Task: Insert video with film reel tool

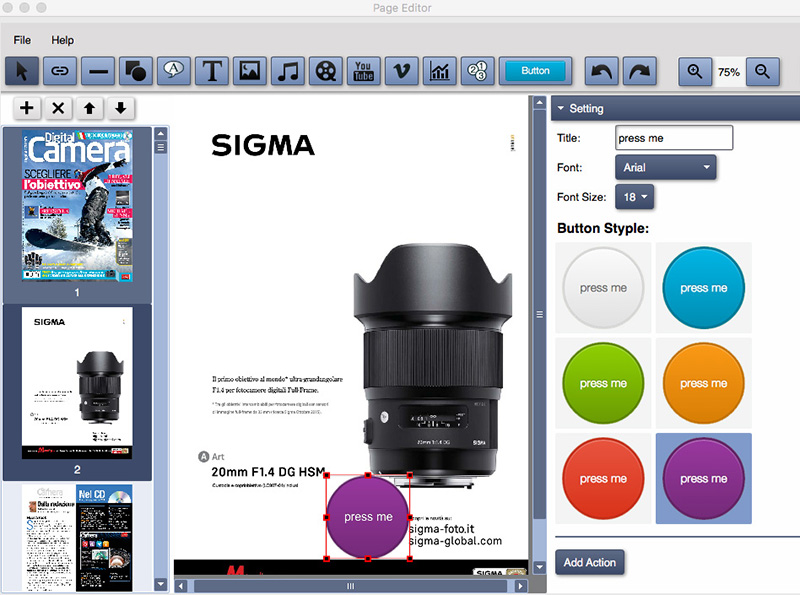Action: click(326, 71)
